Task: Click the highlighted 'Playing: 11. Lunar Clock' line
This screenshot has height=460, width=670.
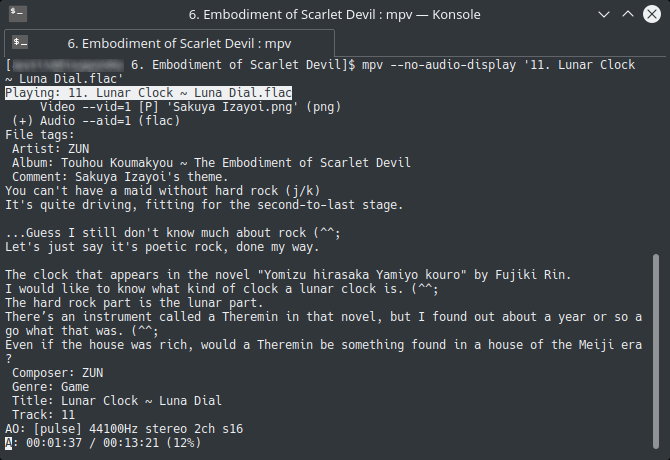Action: point(148,93)
